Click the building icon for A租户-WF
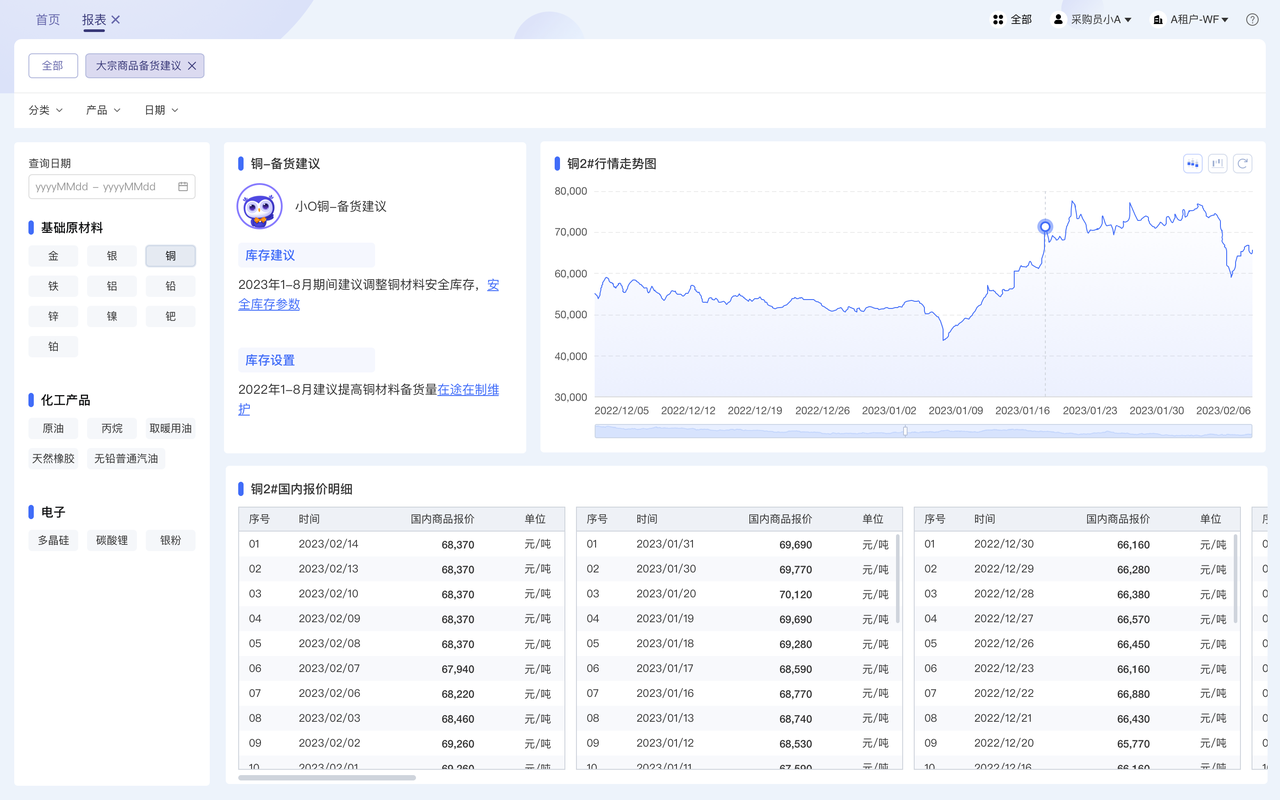The image size is (1280, 800). coord(1158,20)
